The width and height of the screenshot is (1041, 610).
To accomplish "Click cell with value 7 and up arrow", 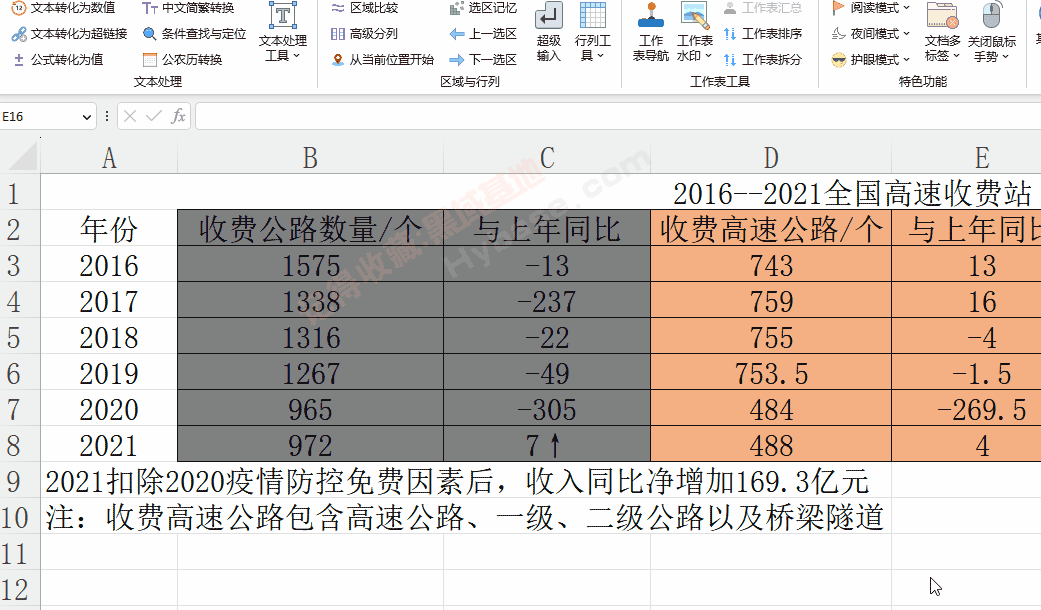I will tap(547, 445).
